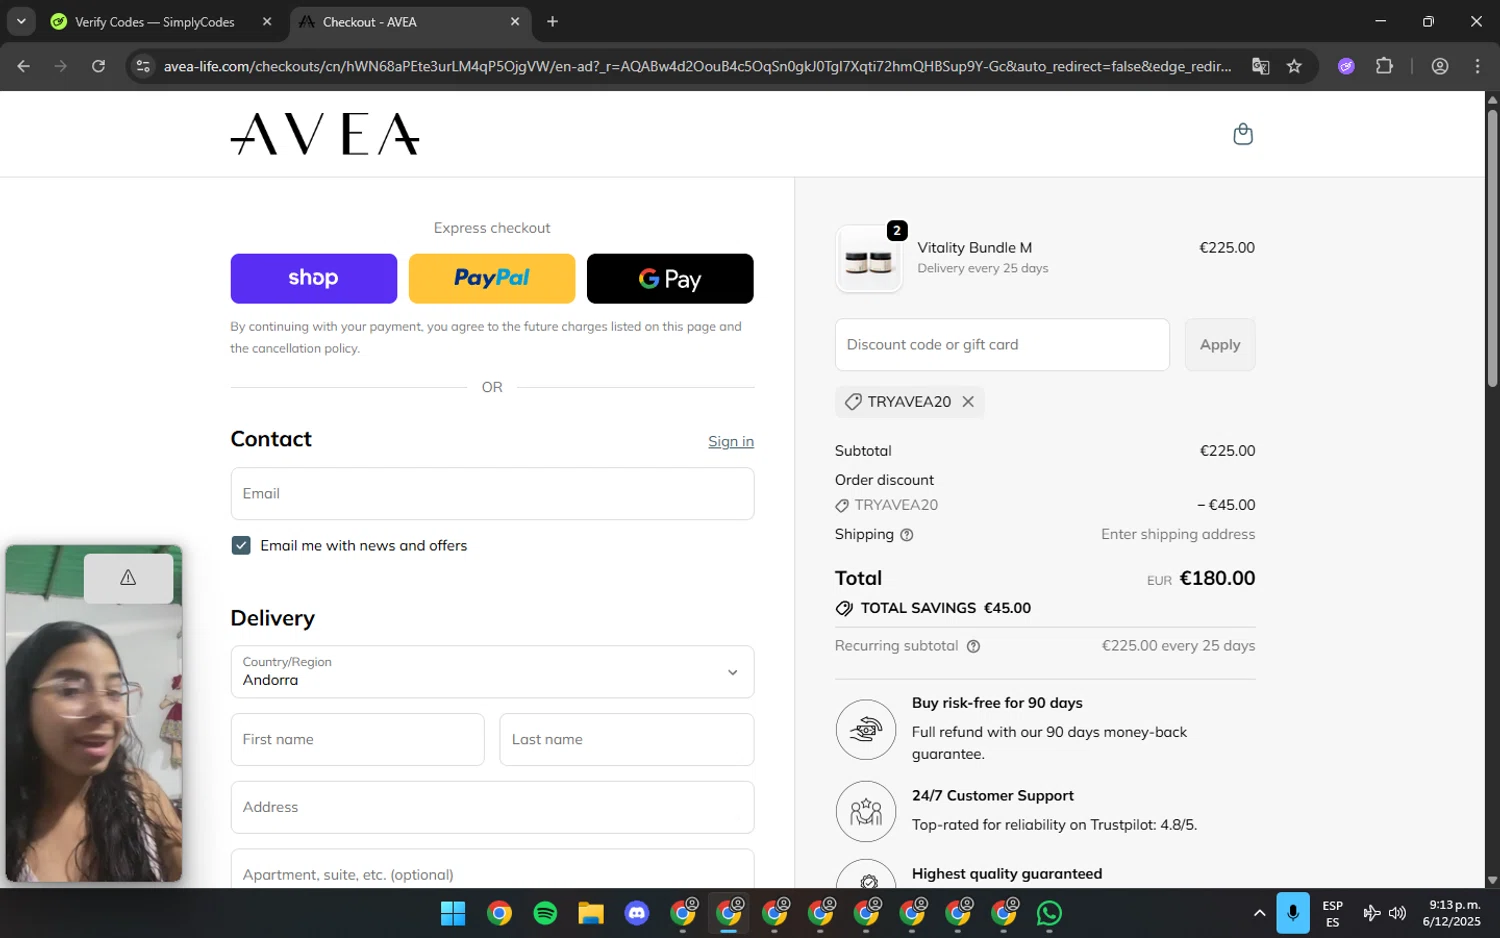This screenshot has height=938, width=1500.
Task: Open the purple SimplyCodes extension icon
Action: pyautogui.click(x=1346, y=66)
